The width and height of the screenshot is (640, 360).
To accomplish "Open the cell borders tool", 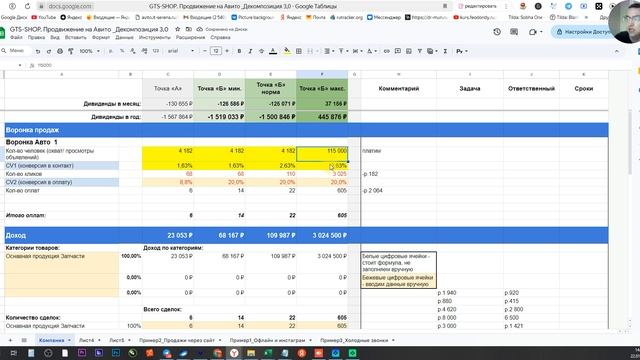I will [299, 51].
